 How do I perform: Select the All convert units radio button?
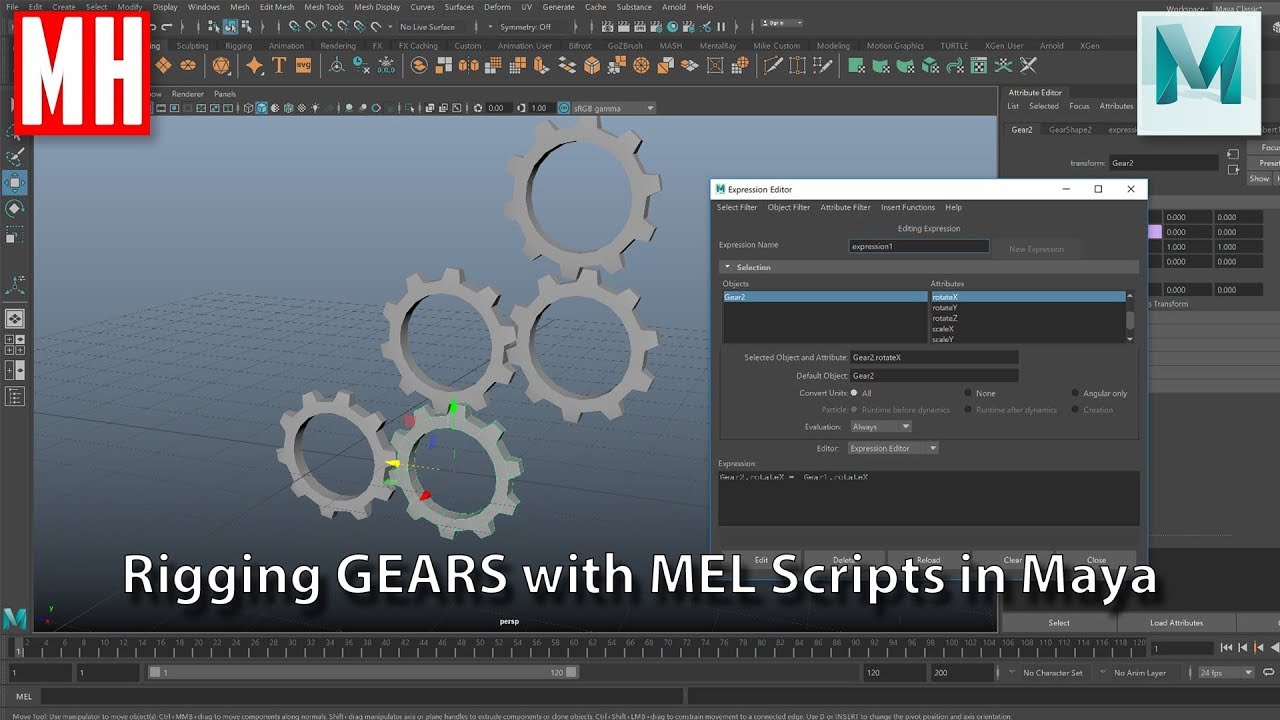[x=854, y=393]
